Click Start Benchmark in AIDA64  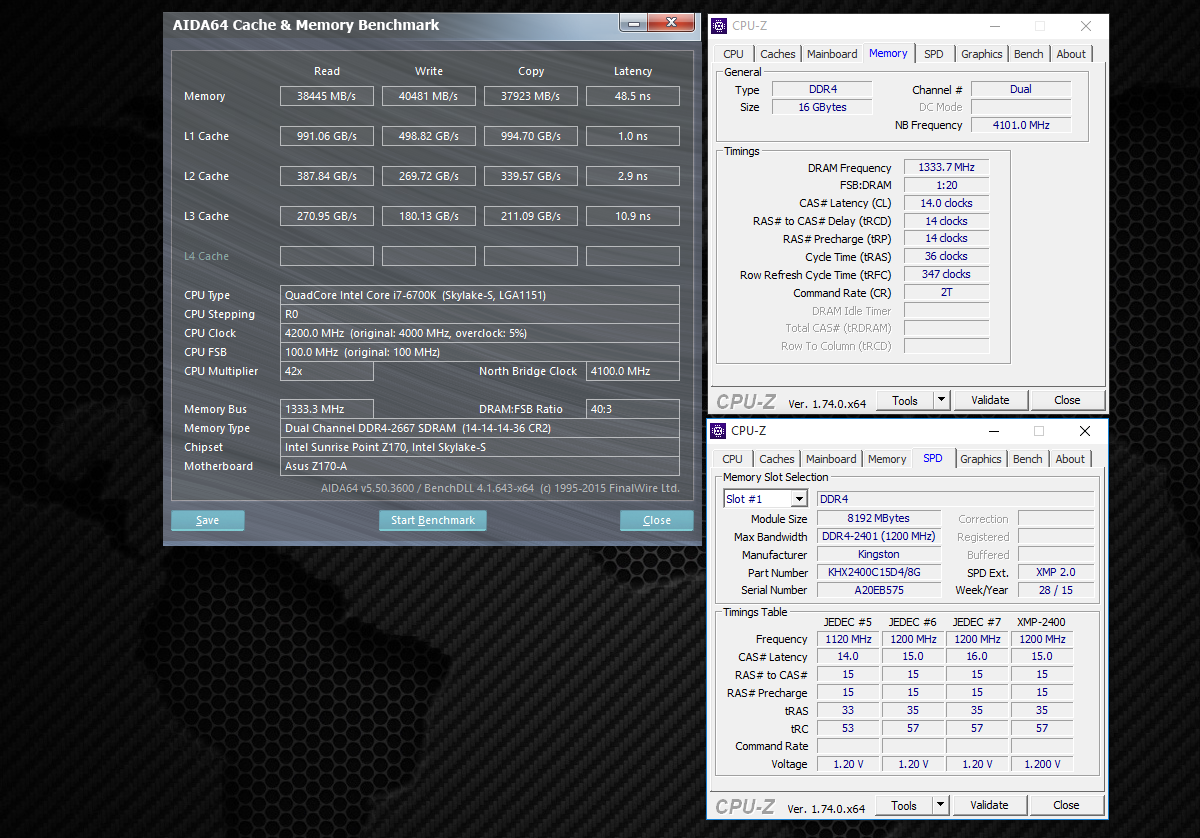pyautogui.click(x=433, y=520)
